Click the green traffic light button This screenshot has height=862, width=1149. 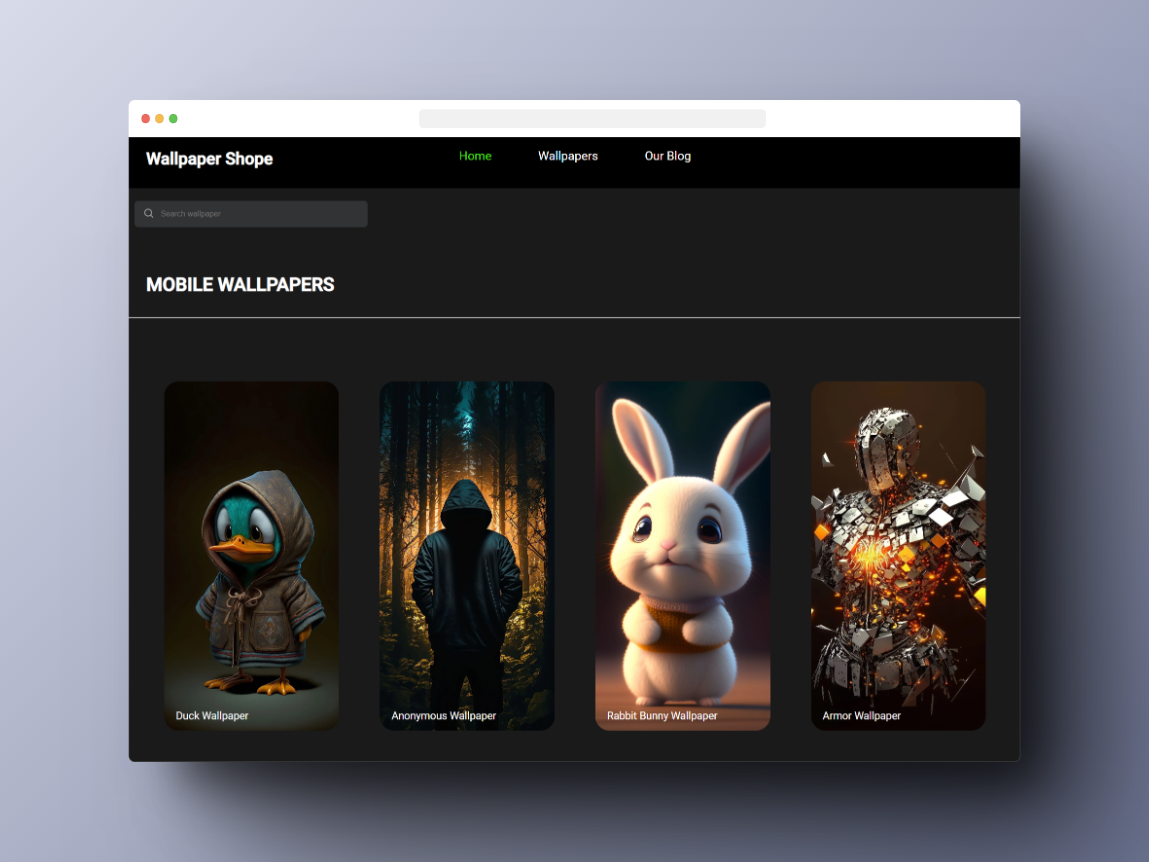coord(173,117)
